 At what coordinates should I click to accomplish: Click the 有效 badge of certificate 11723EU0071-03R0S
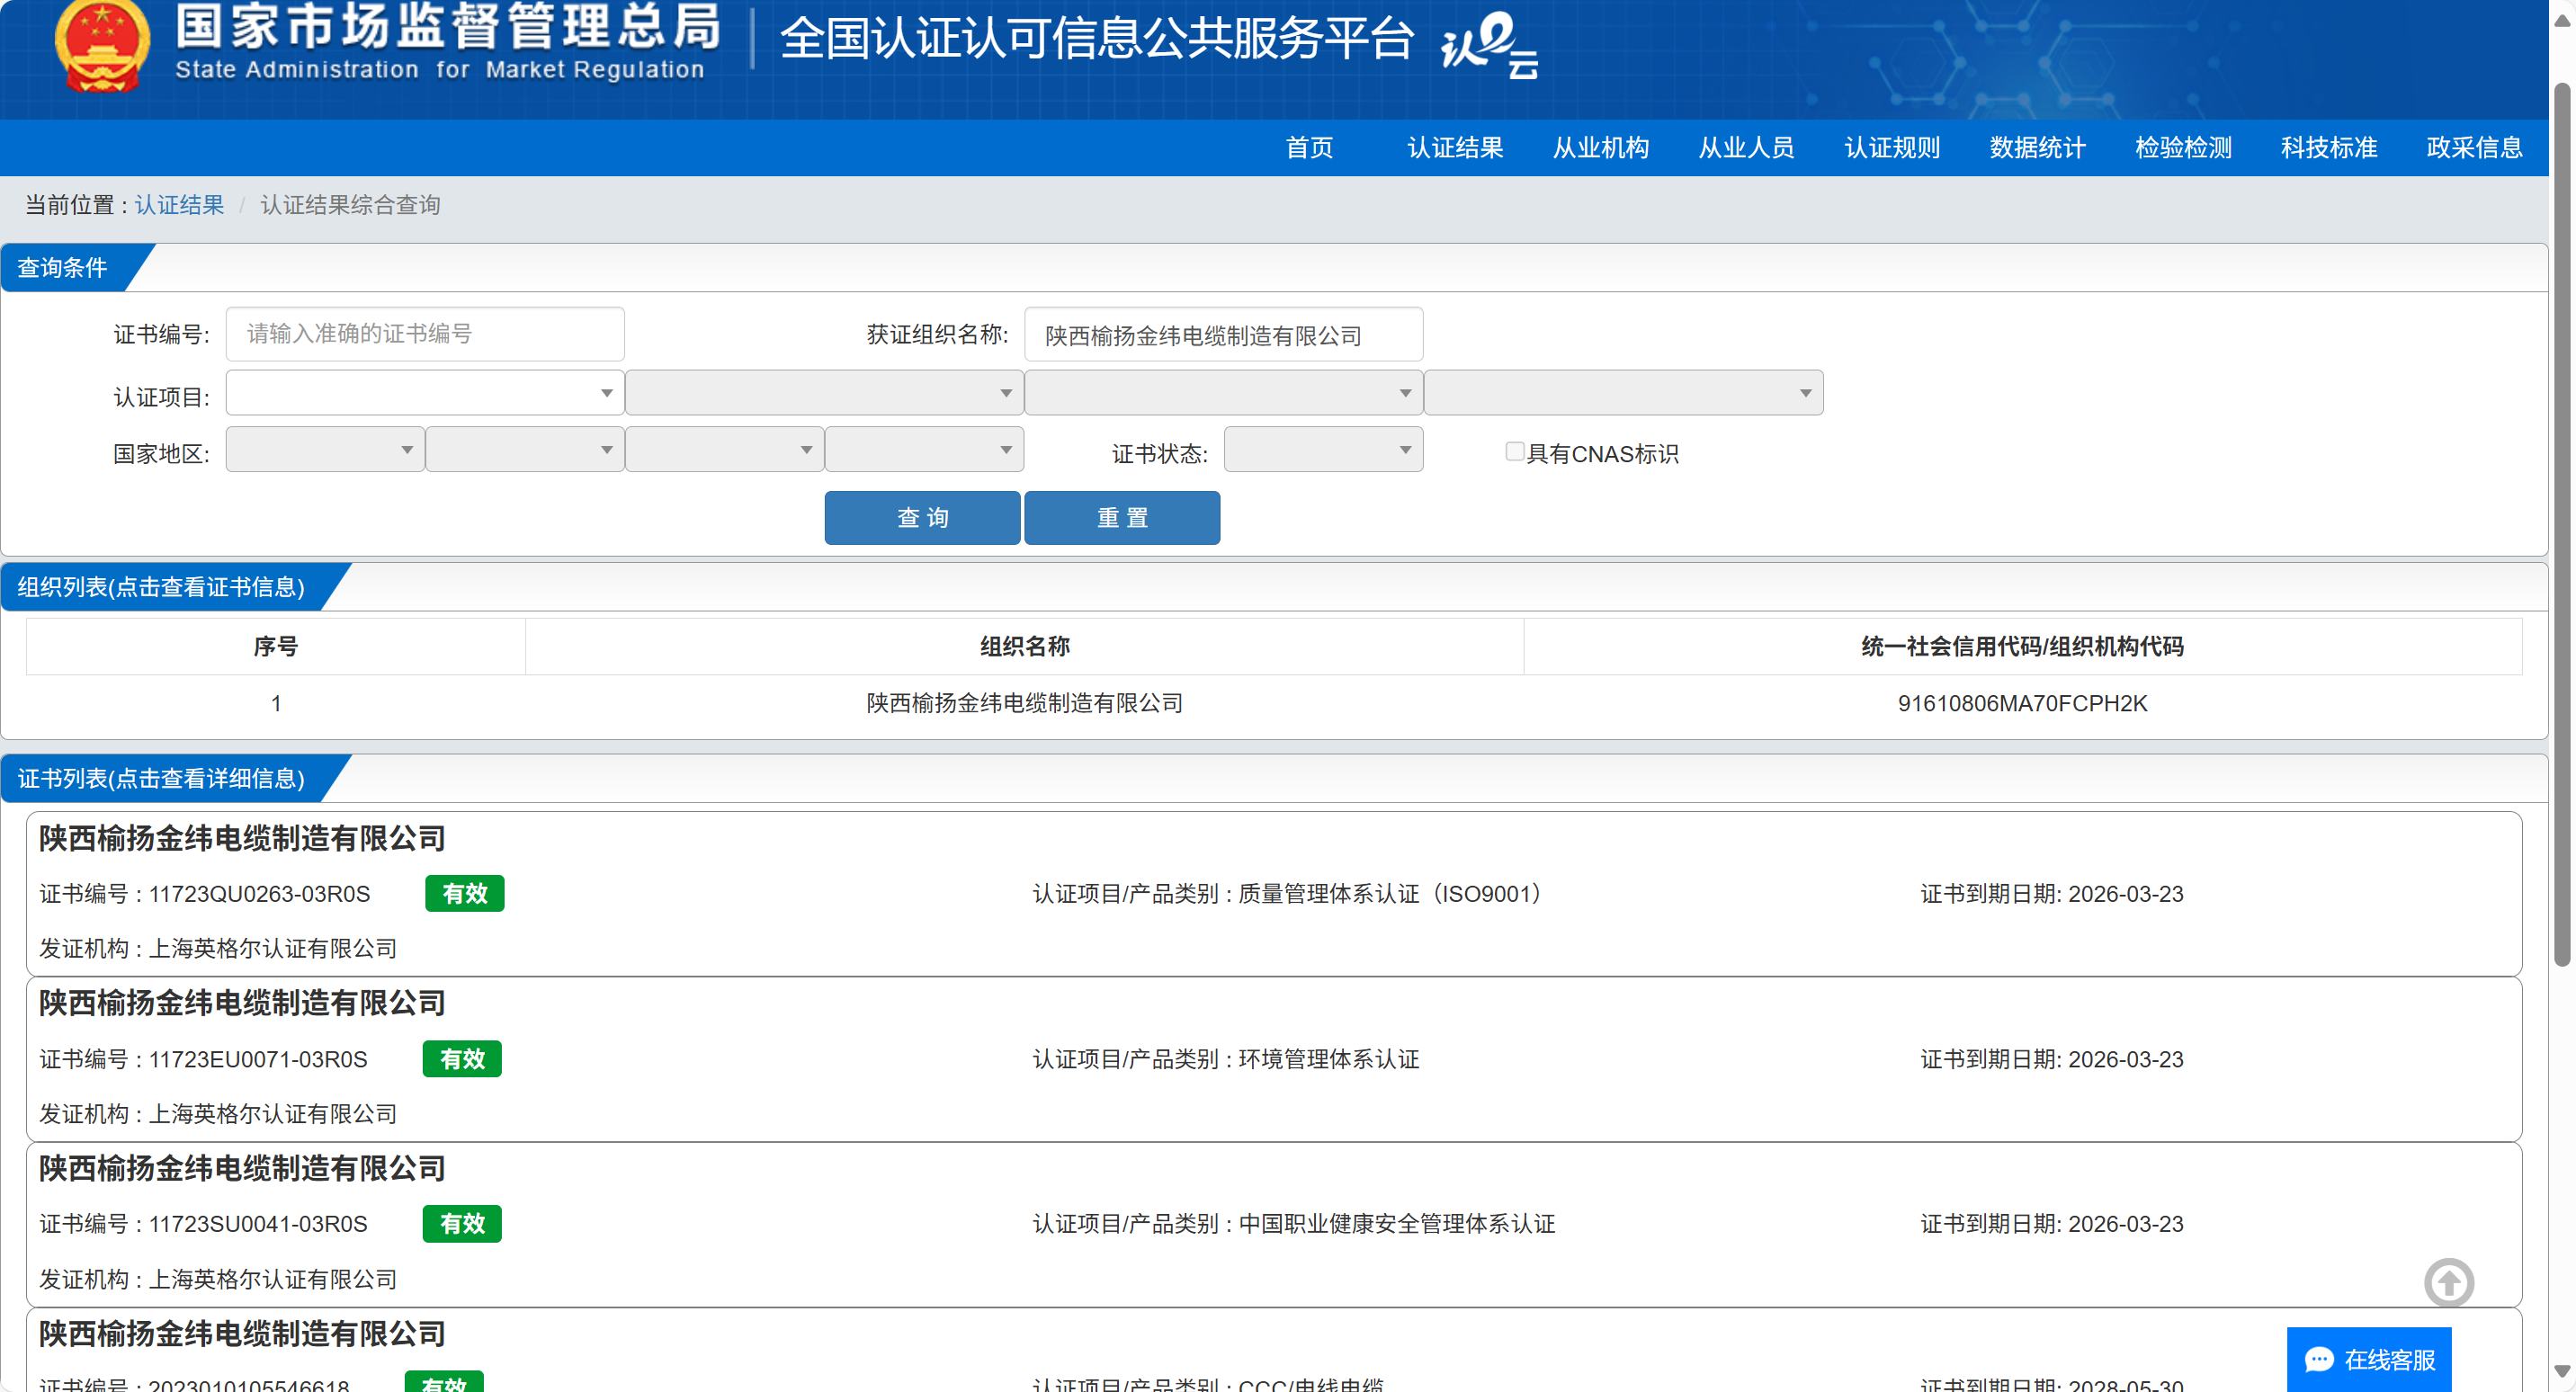(x=462, y=1058)
